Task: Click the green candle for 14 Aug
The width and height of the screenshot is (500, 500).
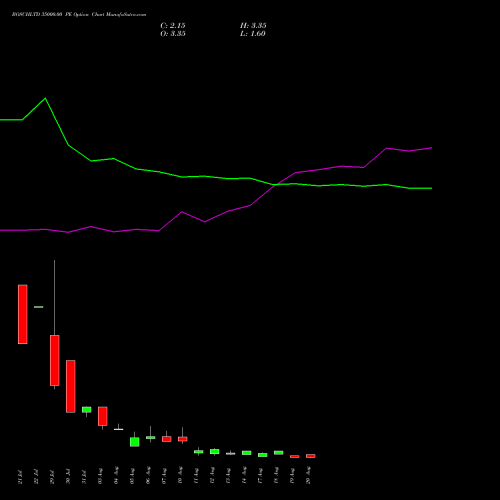Action: 247,453
